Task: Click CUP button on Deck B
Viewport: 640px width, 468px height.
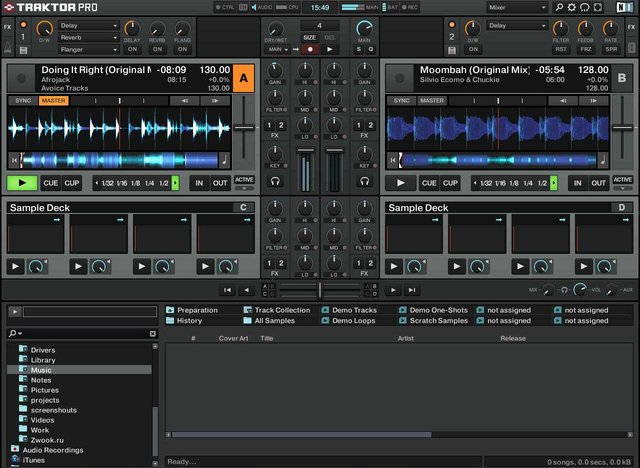Action: pos(450,183)
